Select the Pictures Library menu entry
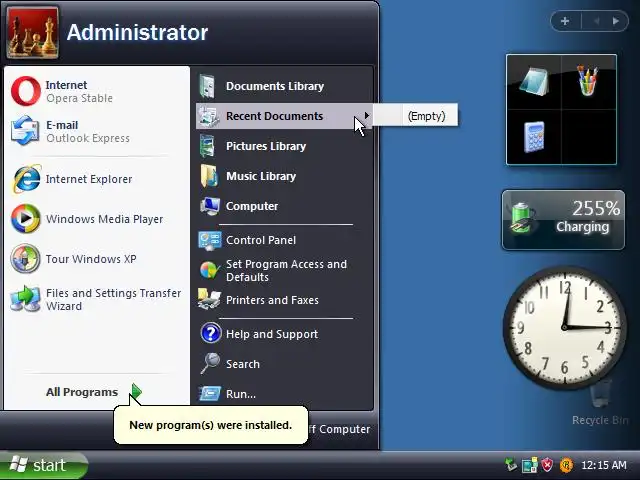This screenshot has height=480, width=640. 284,146
